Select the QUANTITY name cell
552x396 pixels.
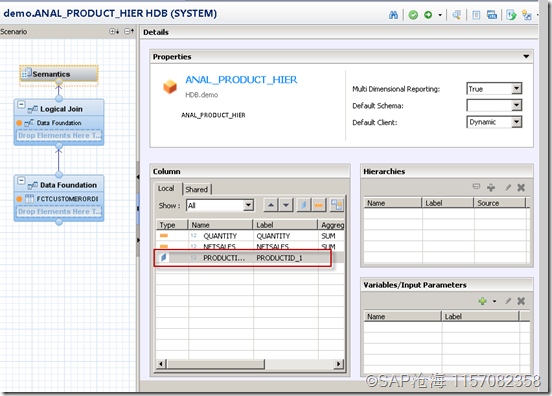coord(220,236)
